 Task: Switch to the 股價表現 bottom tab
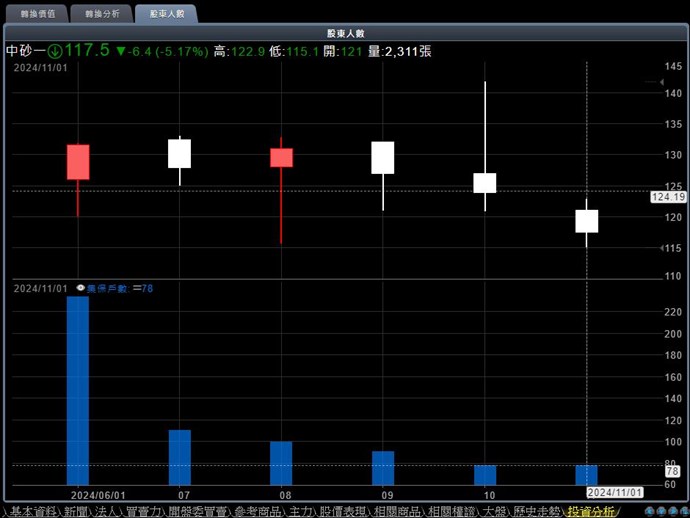click(342, 511)
